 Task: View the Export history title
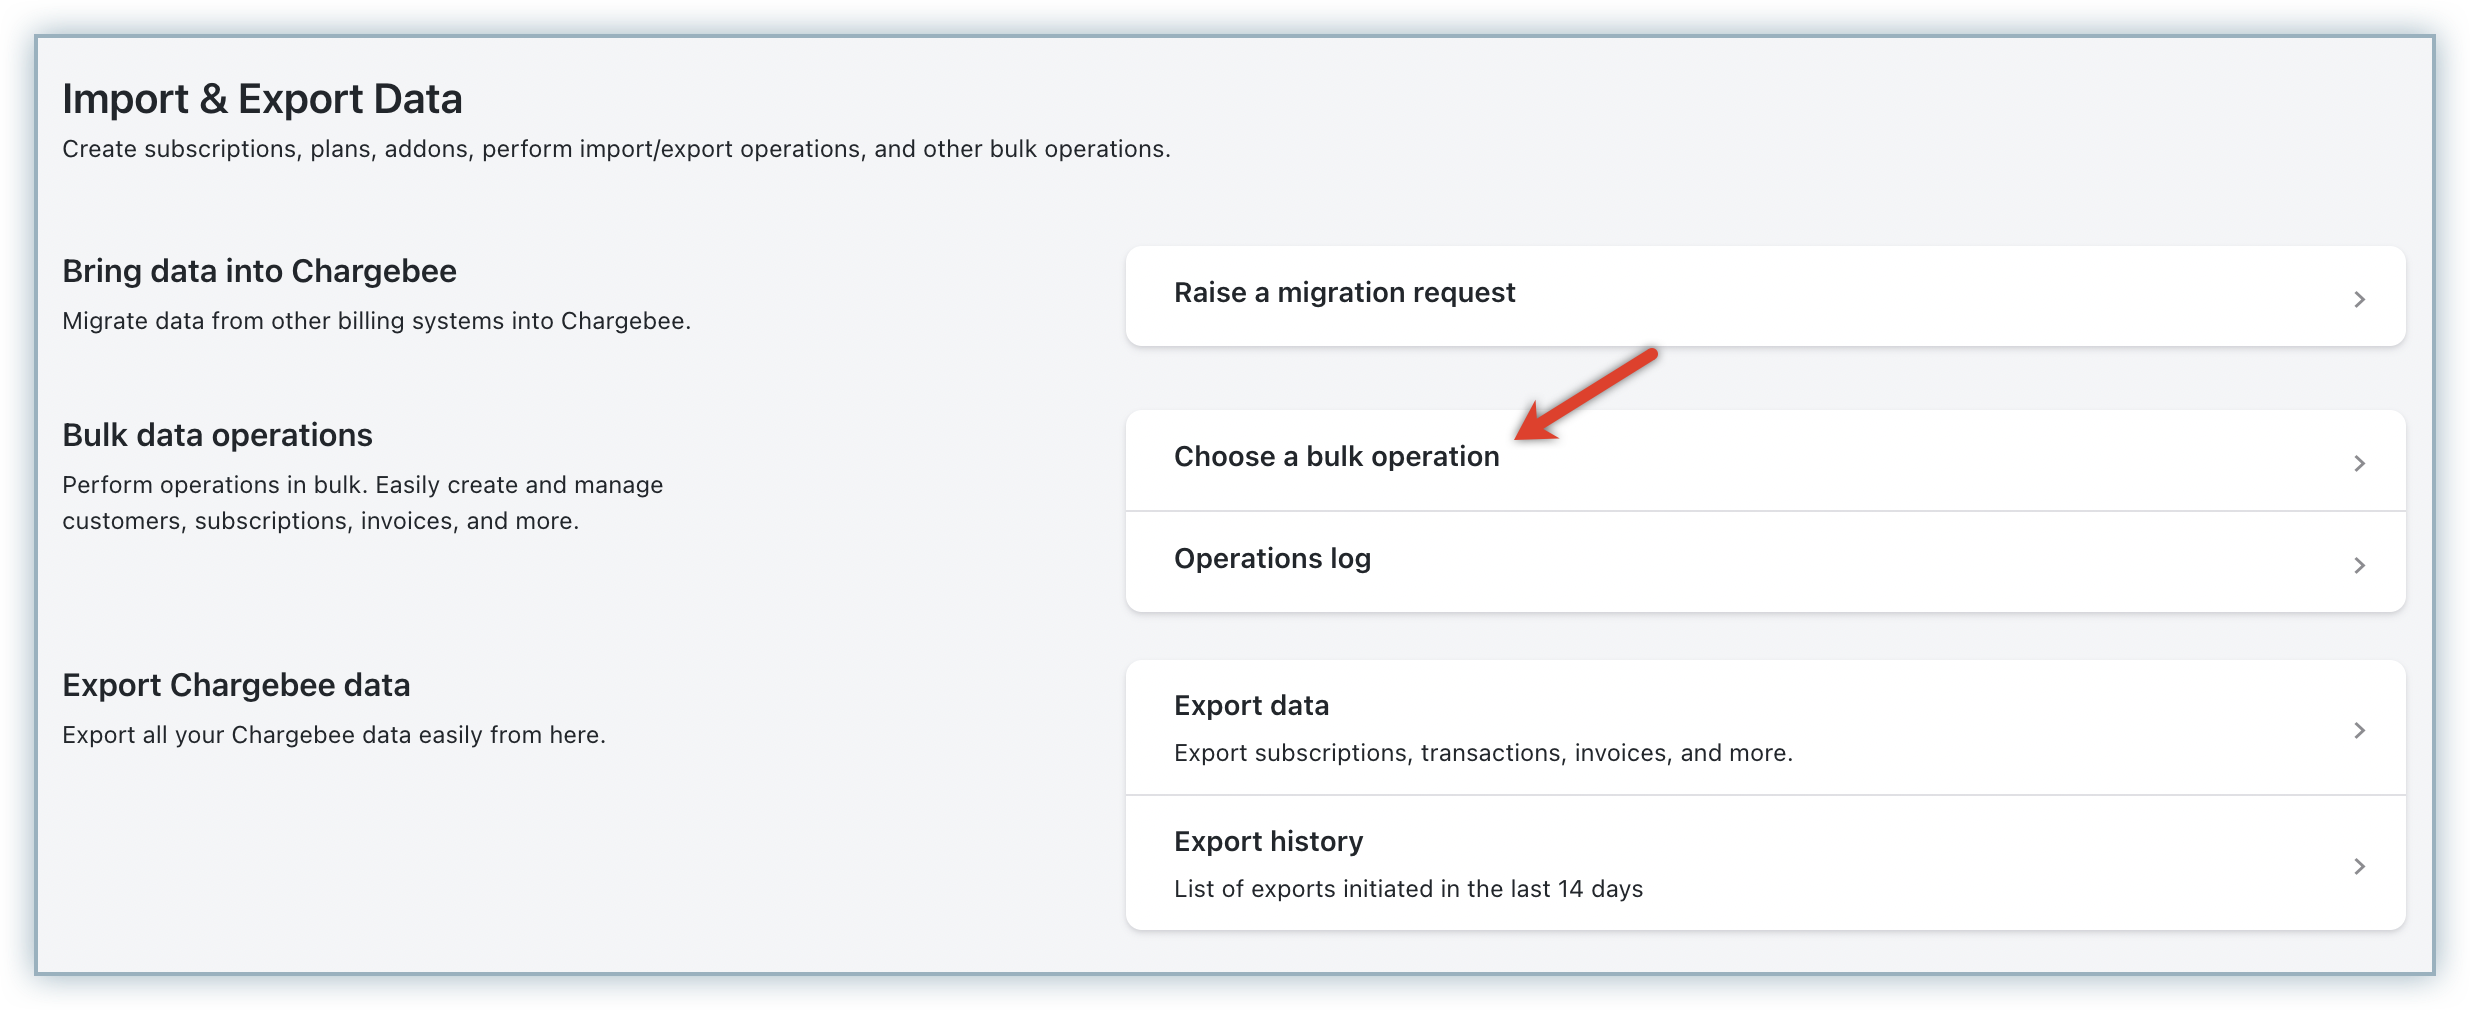[1268, 842]
